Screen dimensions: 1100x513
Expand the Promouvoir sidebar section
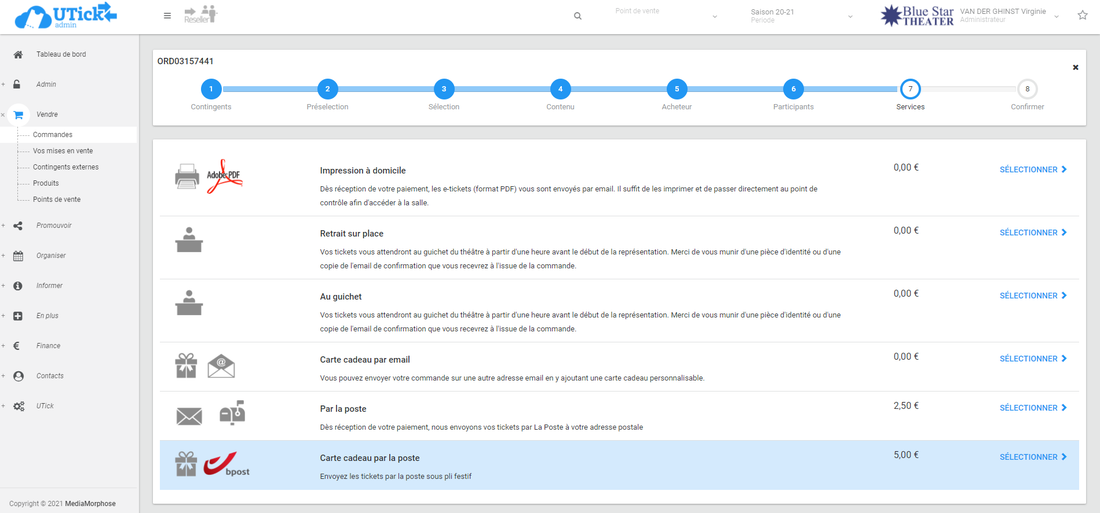coord(53,226)
